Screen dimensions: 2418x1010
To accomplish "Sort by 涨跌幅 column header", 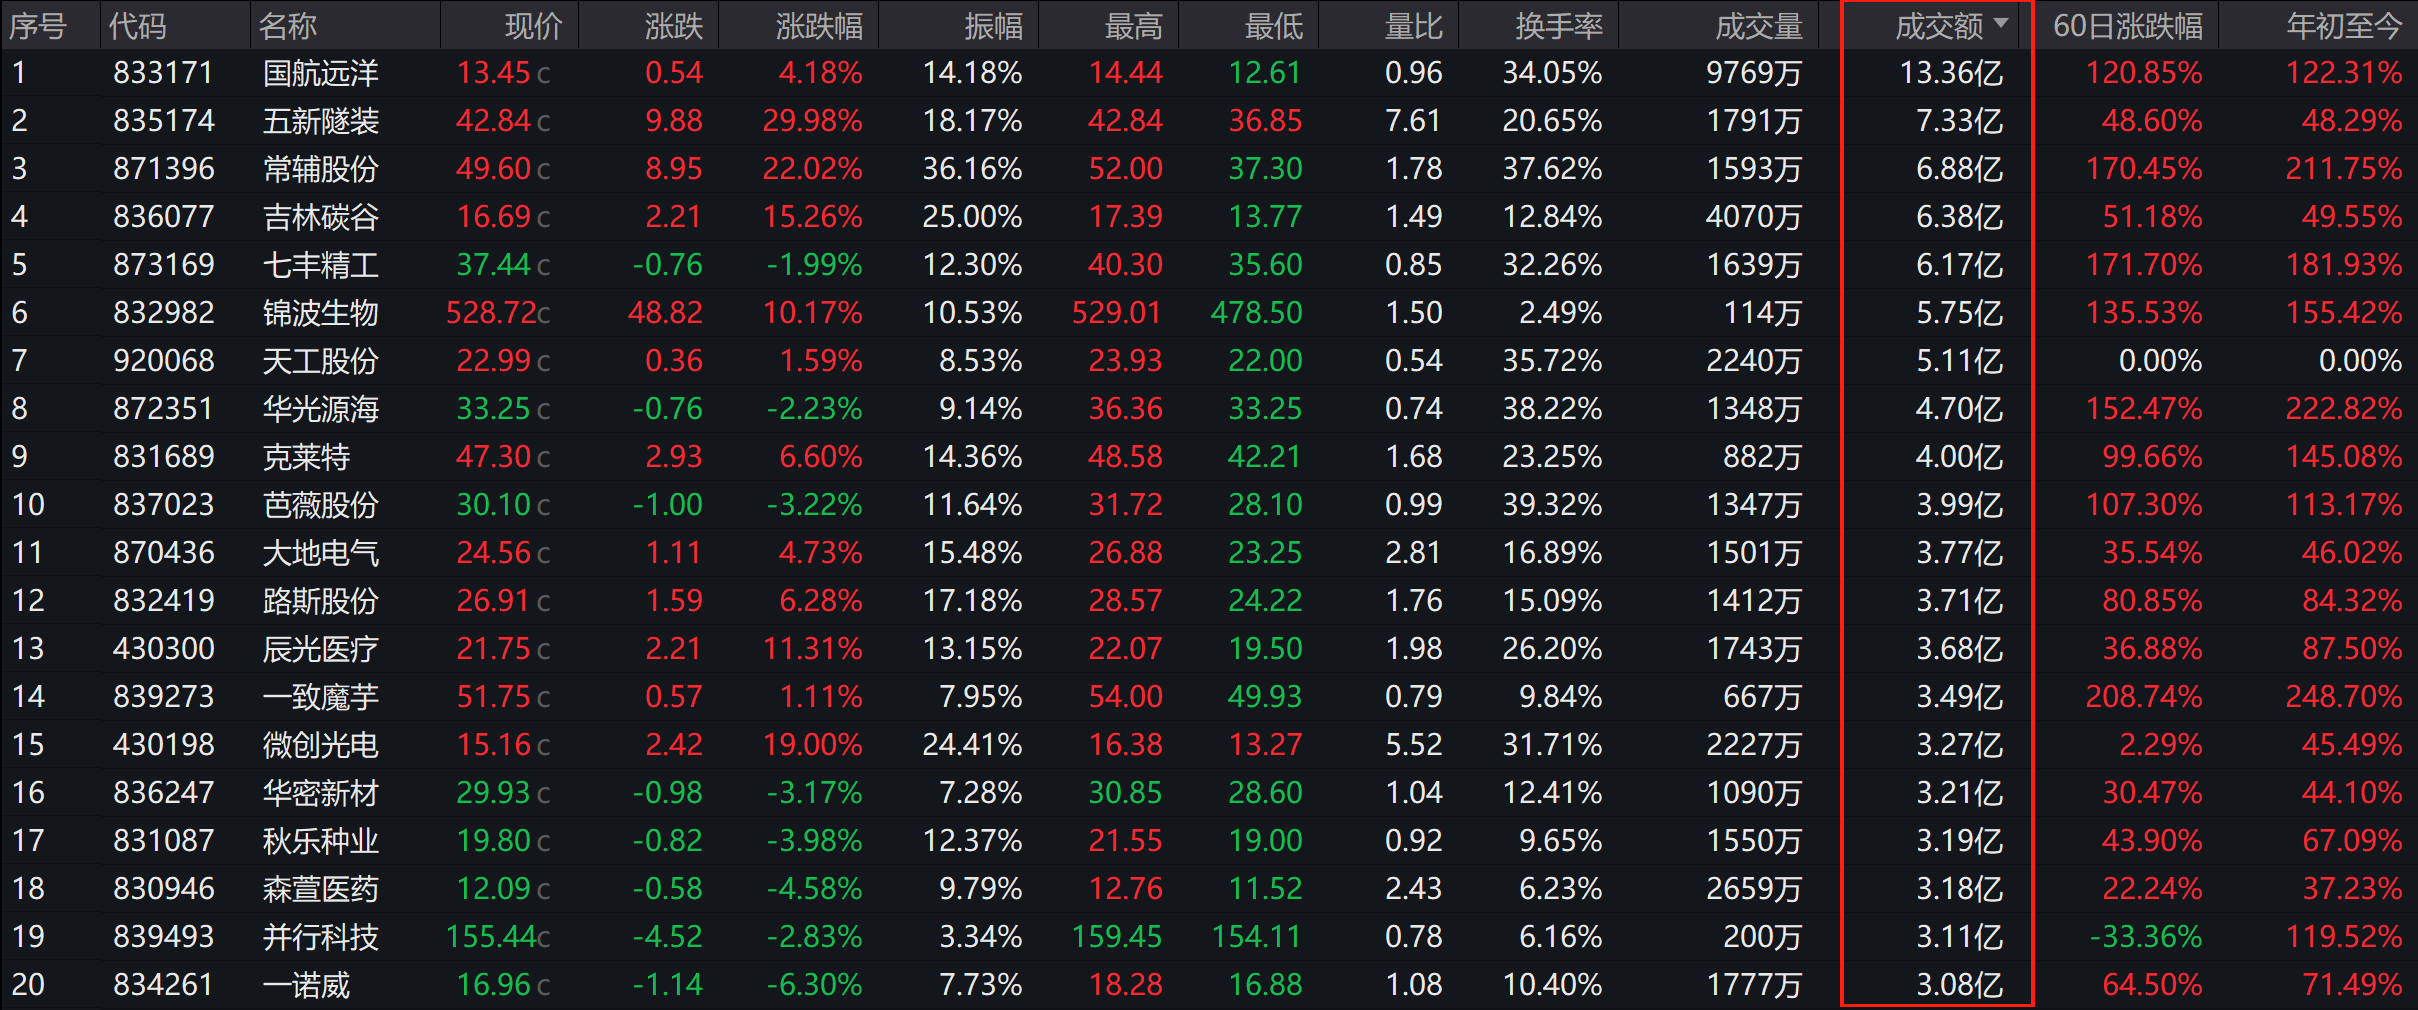I will [820, 26].
